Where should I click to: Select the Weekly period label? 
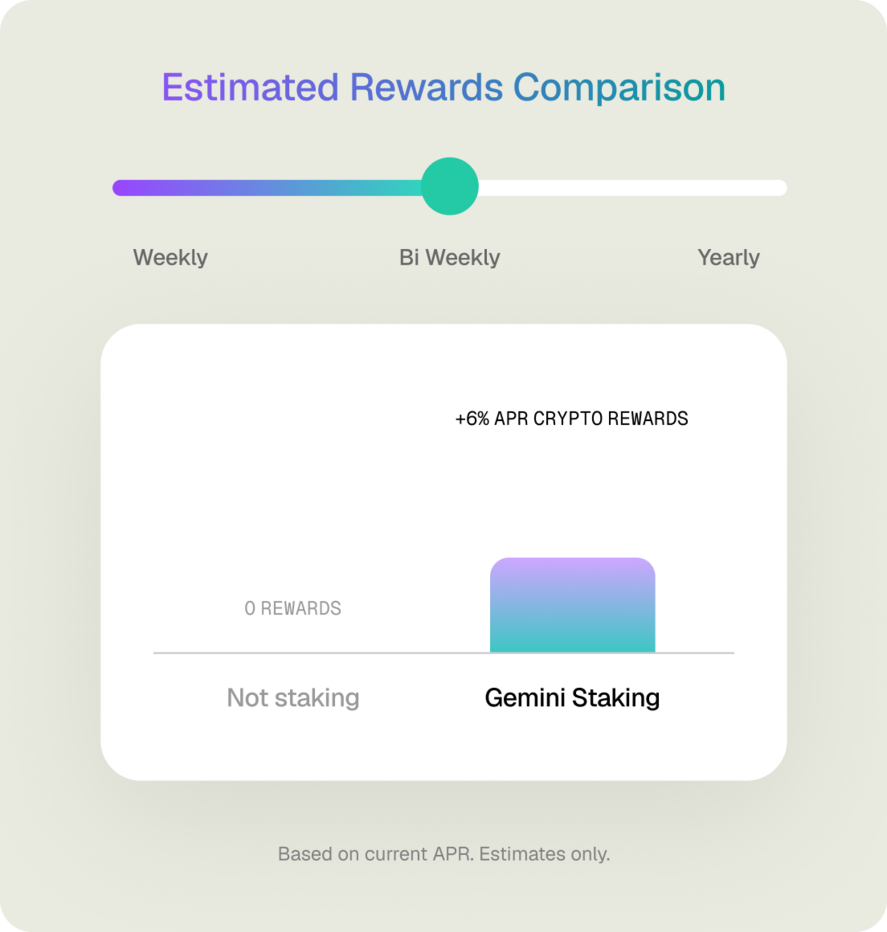point(170,258)
